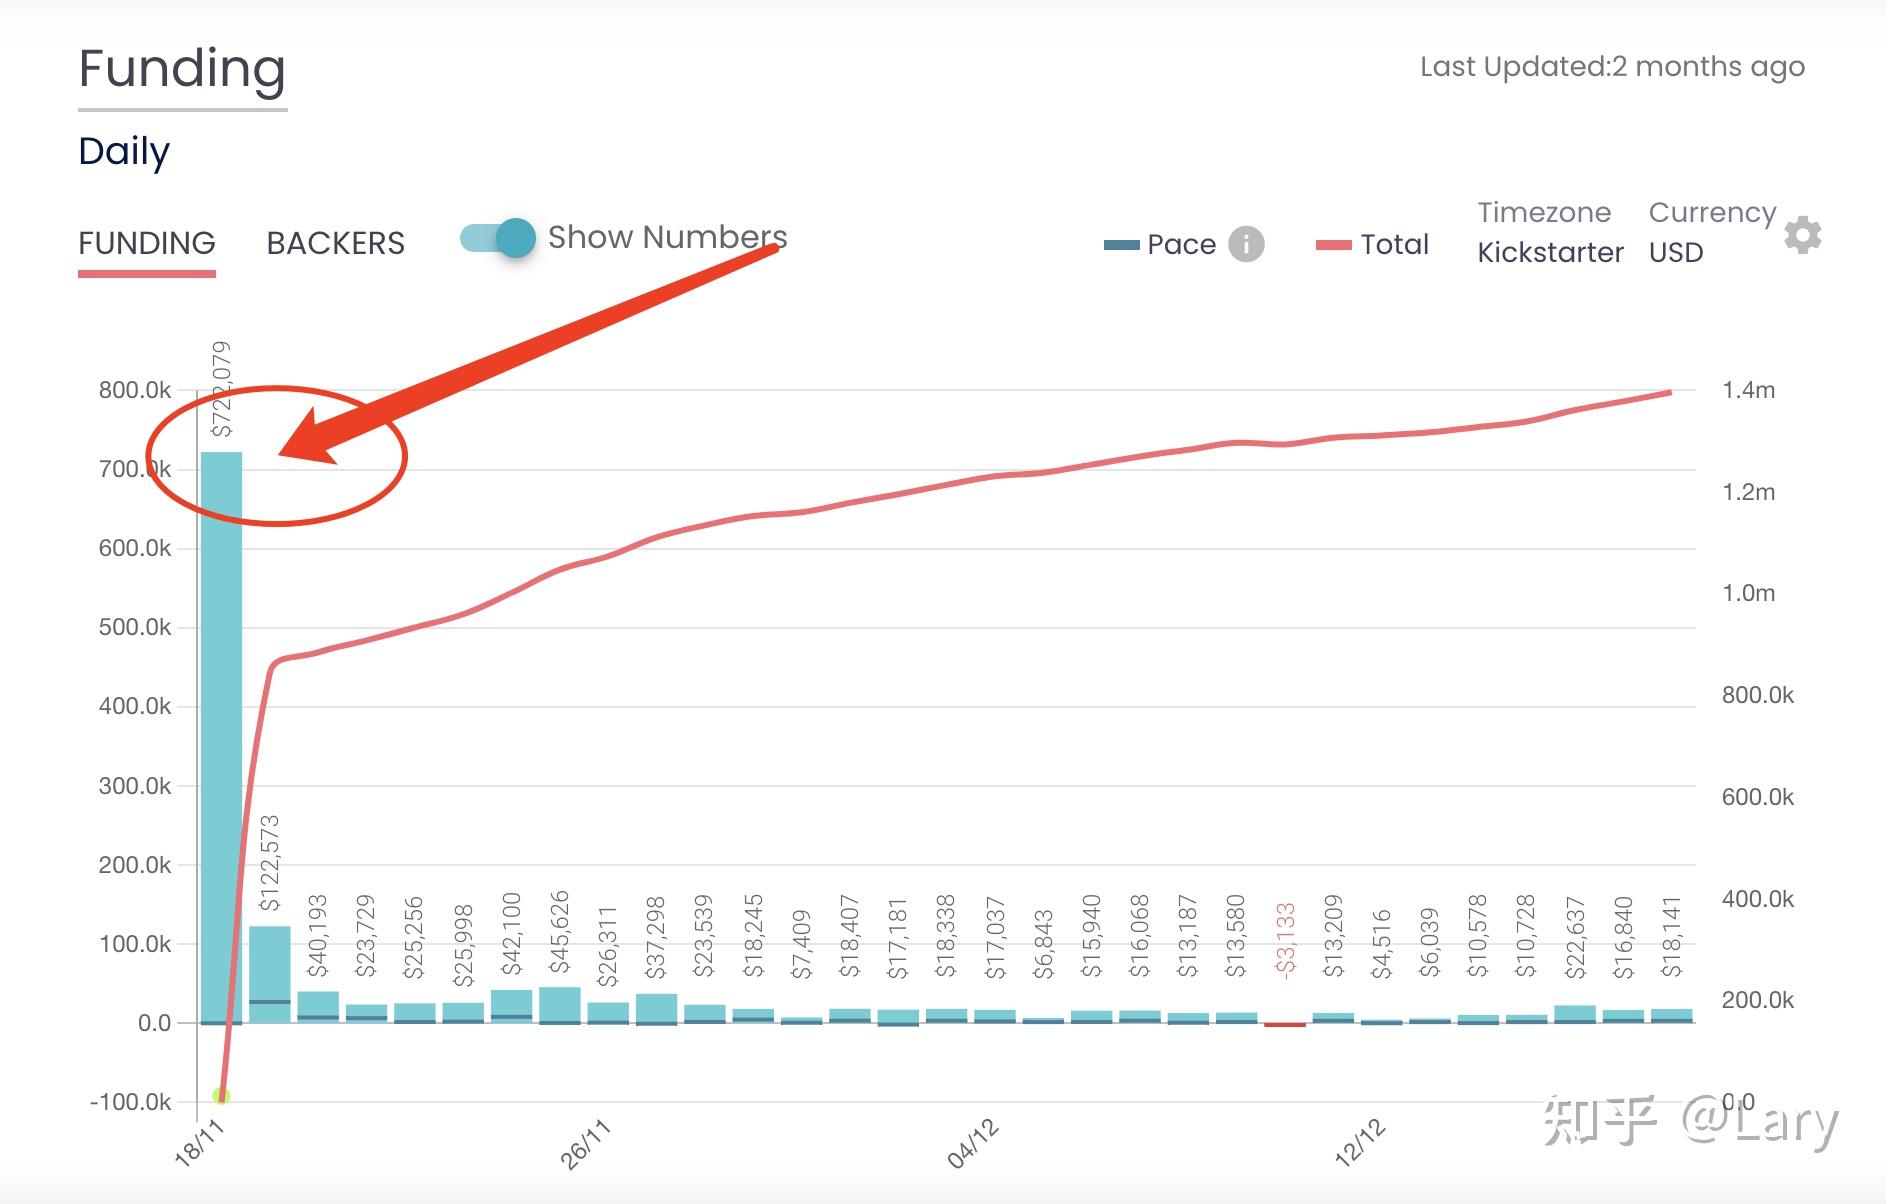
Task: Click the negative -$3,133 red bar
Action: point(1285,1025)
